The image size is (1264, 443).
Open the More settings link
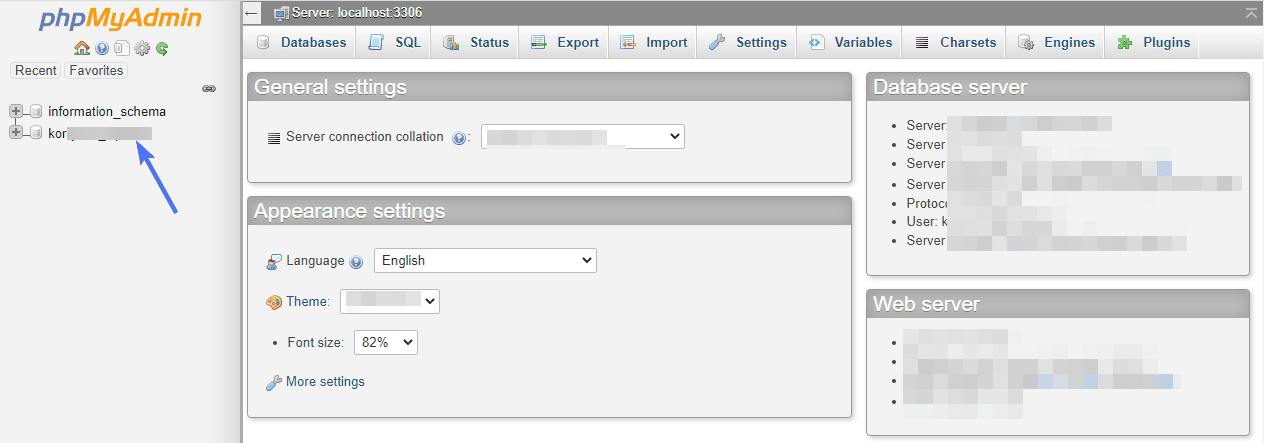(x=325, y=382)
